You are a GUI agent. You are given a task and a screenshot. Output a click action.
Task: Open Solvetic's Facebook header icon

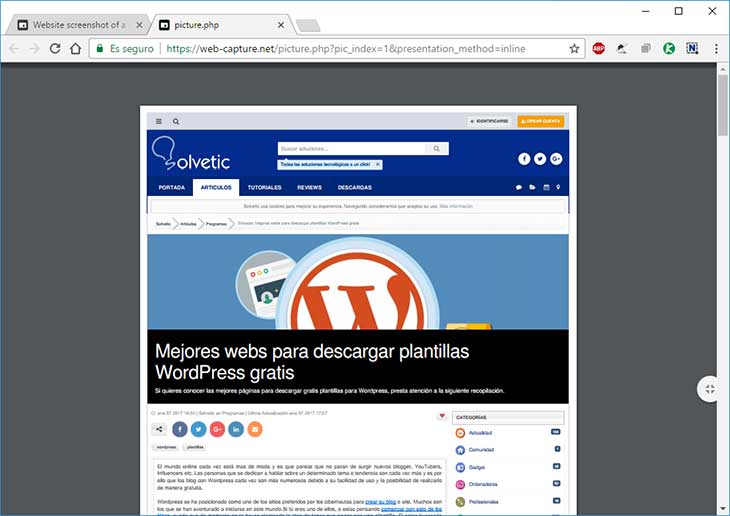pyautogui.click(x=524, y=159)
